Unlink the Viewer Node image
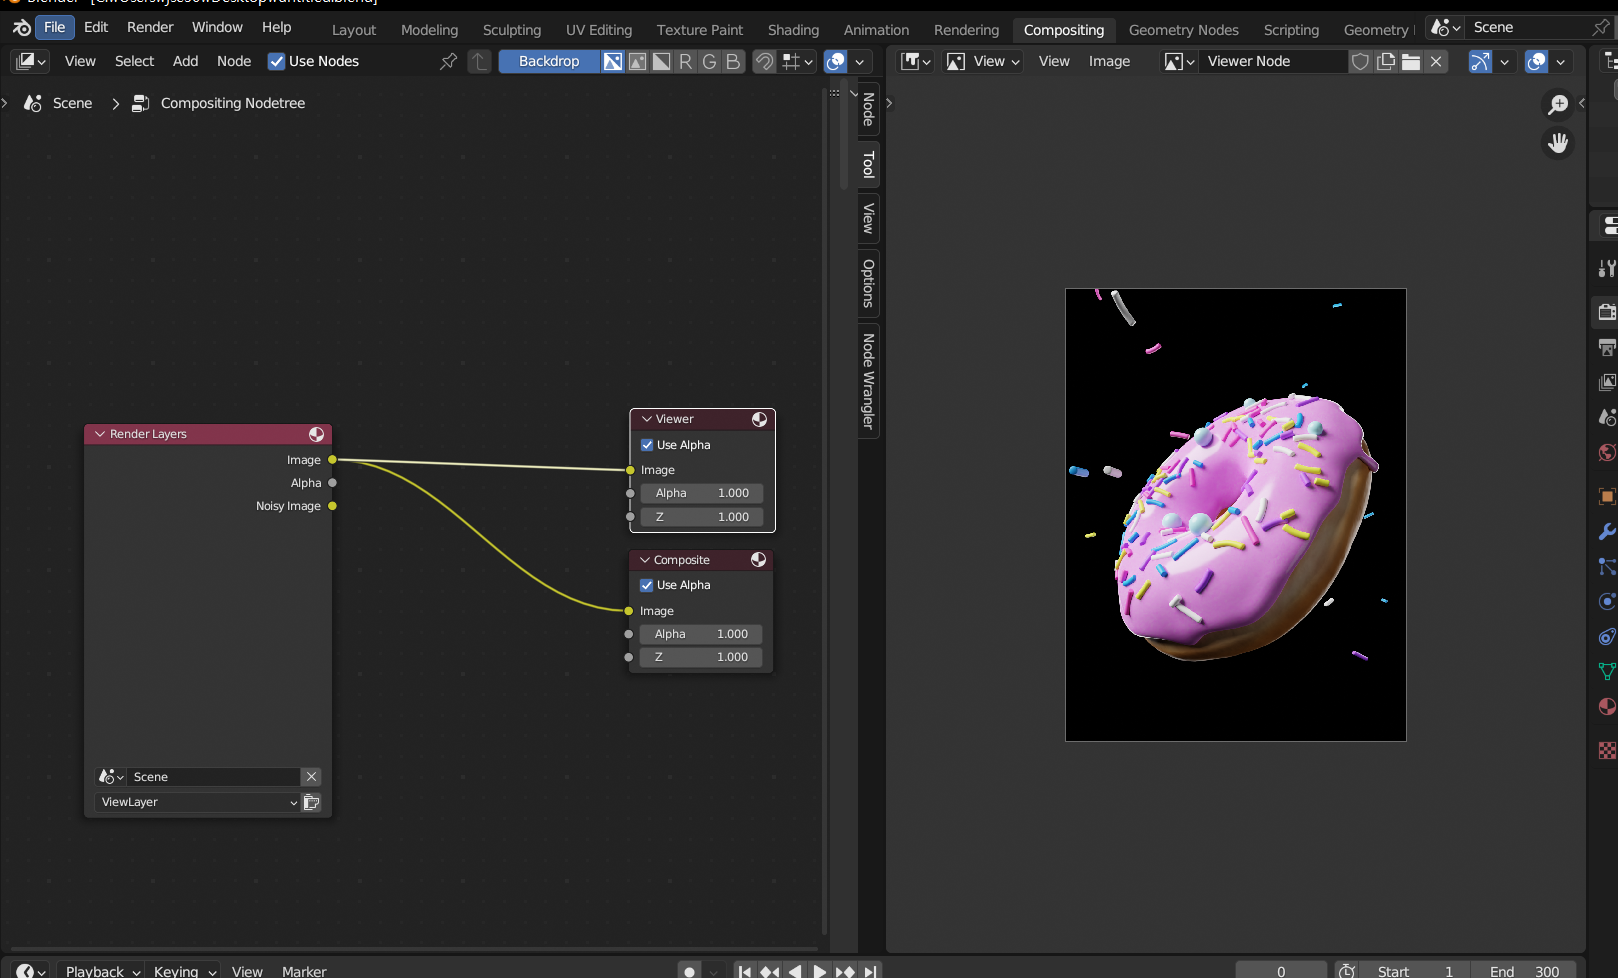 point(1436,61)
